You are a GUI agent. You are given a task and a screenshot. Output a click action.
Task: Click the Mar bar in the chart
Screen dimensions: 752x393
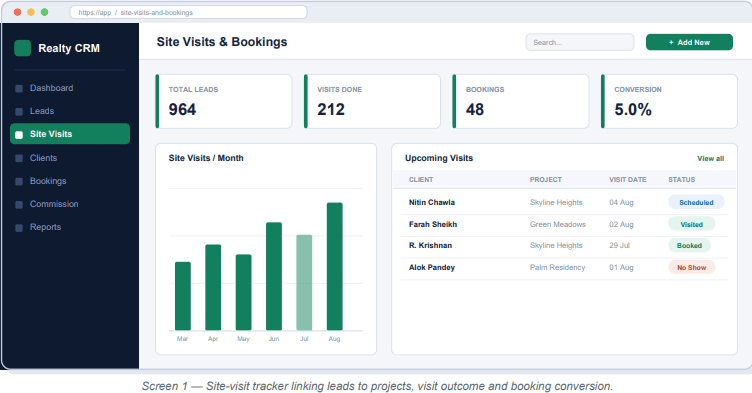[183, 296]
